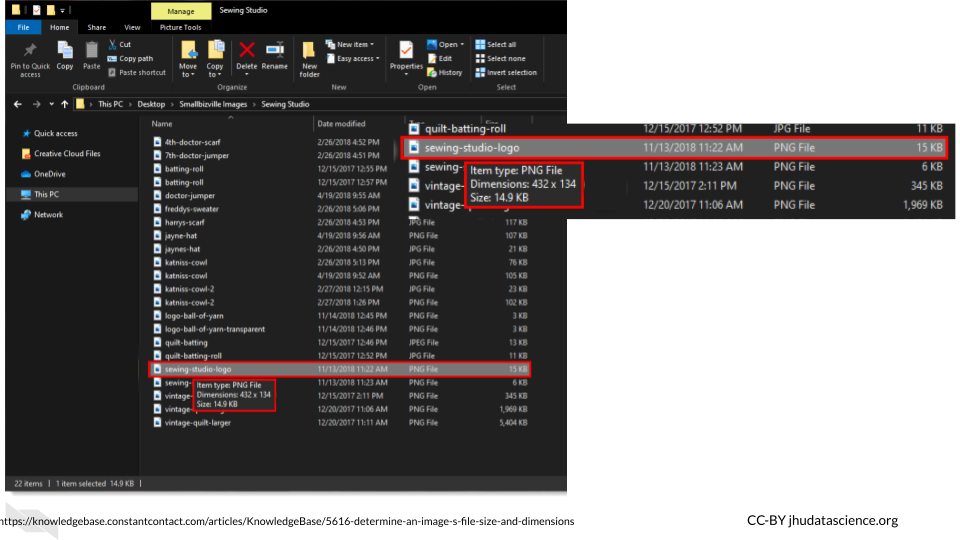Navigate back with the left arrow
960x540 pixels.
click(18, 104)
